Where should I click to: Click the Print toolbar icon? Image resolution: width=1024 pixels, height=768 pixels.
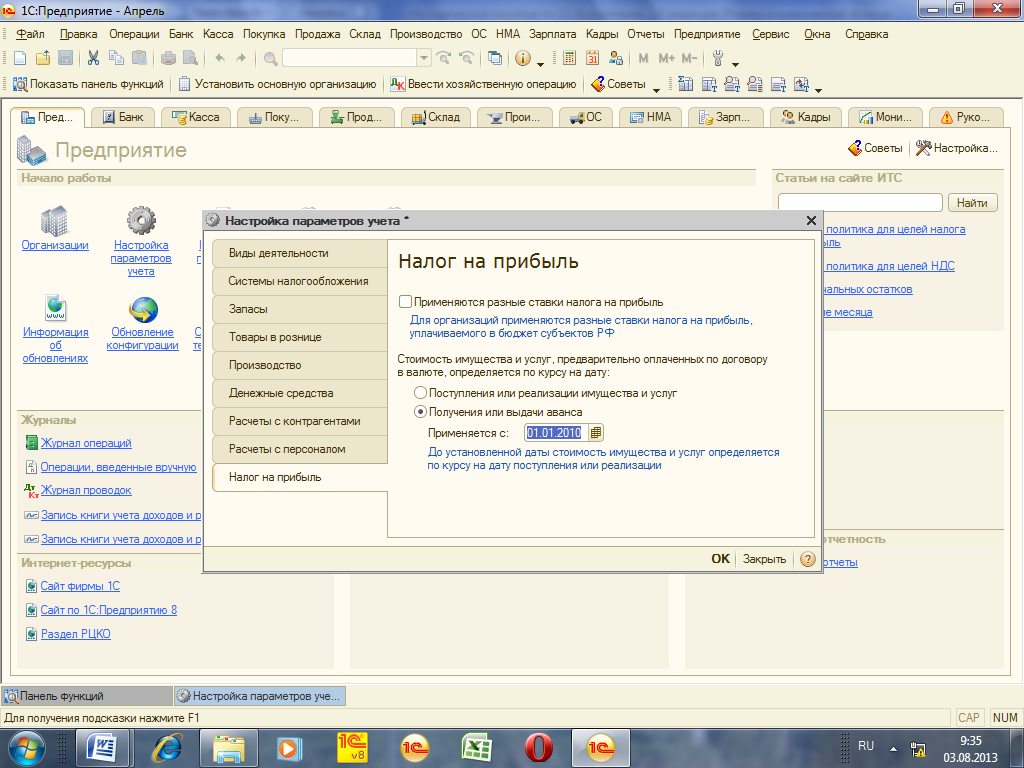(x=168, y=58)
